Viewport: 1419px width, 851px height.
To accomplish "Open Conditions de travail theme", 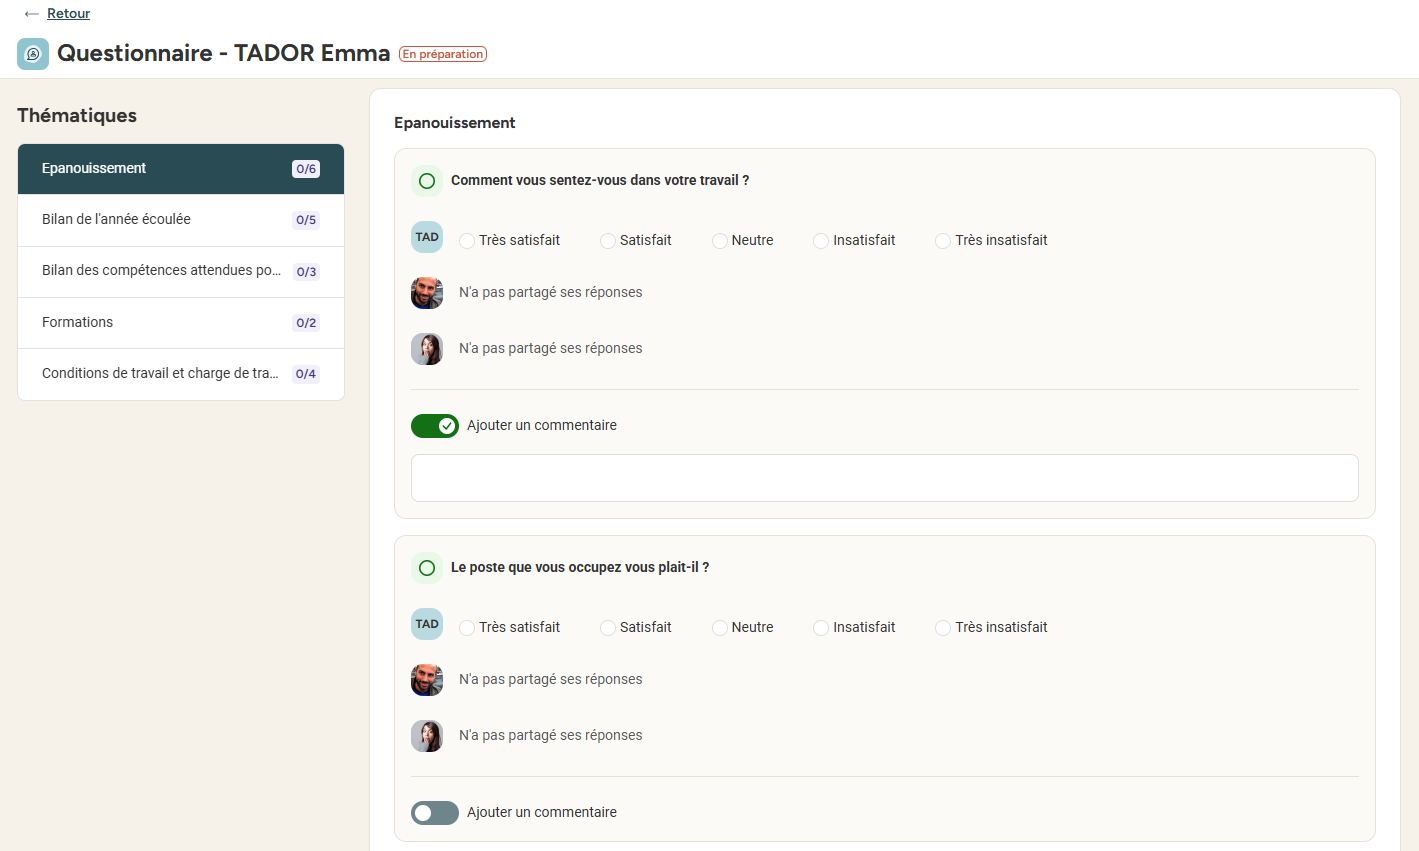I will point(181,374).
